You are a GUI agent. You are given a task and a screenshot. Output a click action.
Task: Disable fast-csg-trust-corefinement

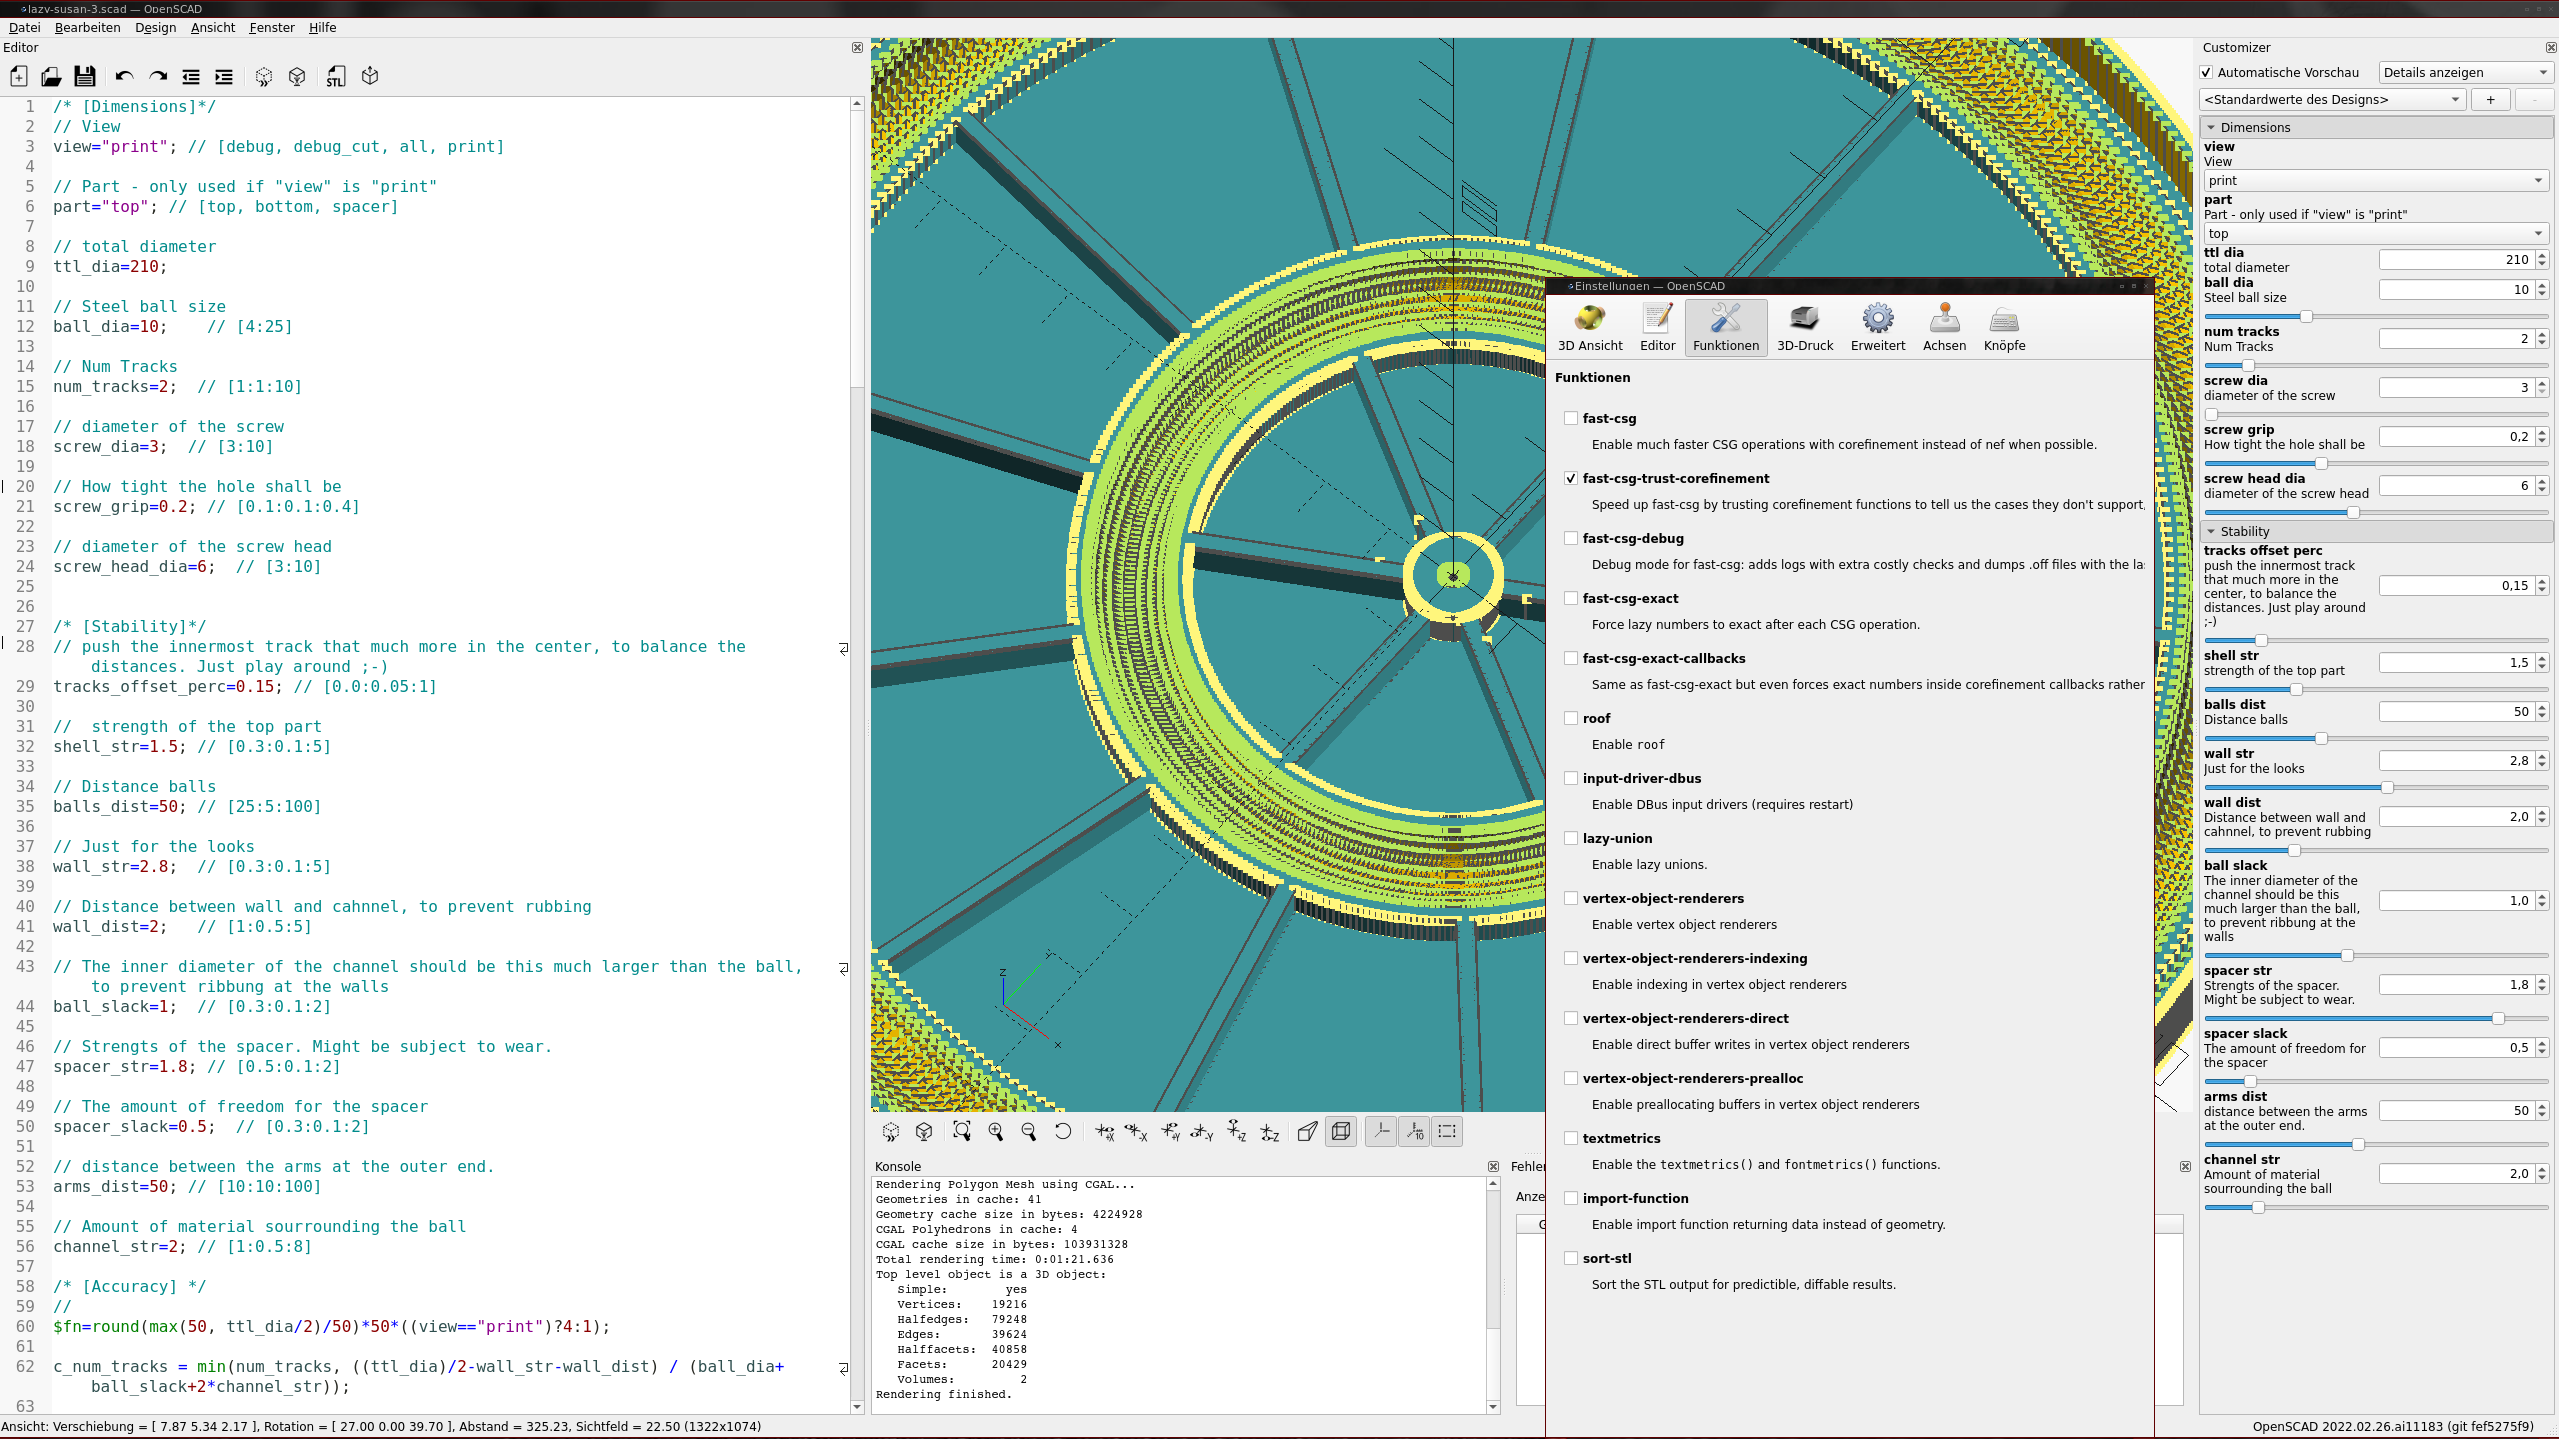tap(1570, 478)
